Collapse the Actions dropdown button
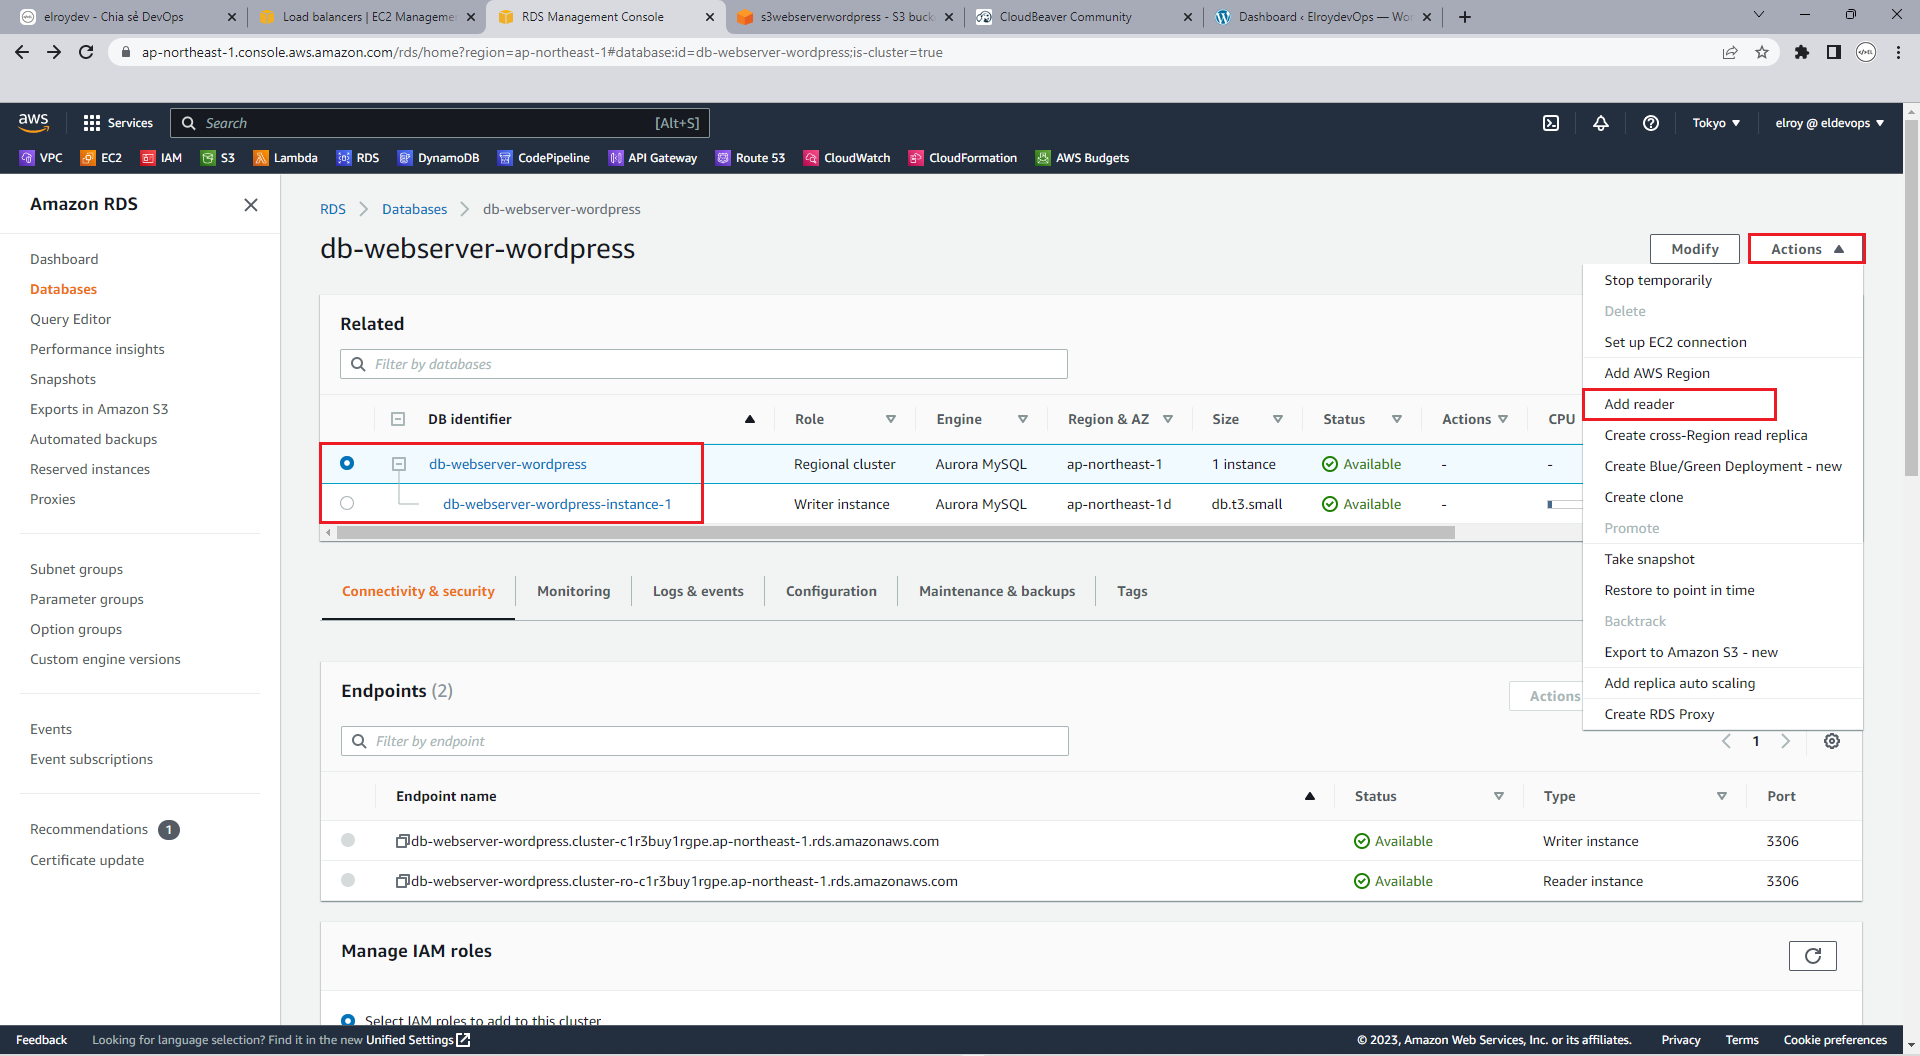 (x=1806, y=249)
